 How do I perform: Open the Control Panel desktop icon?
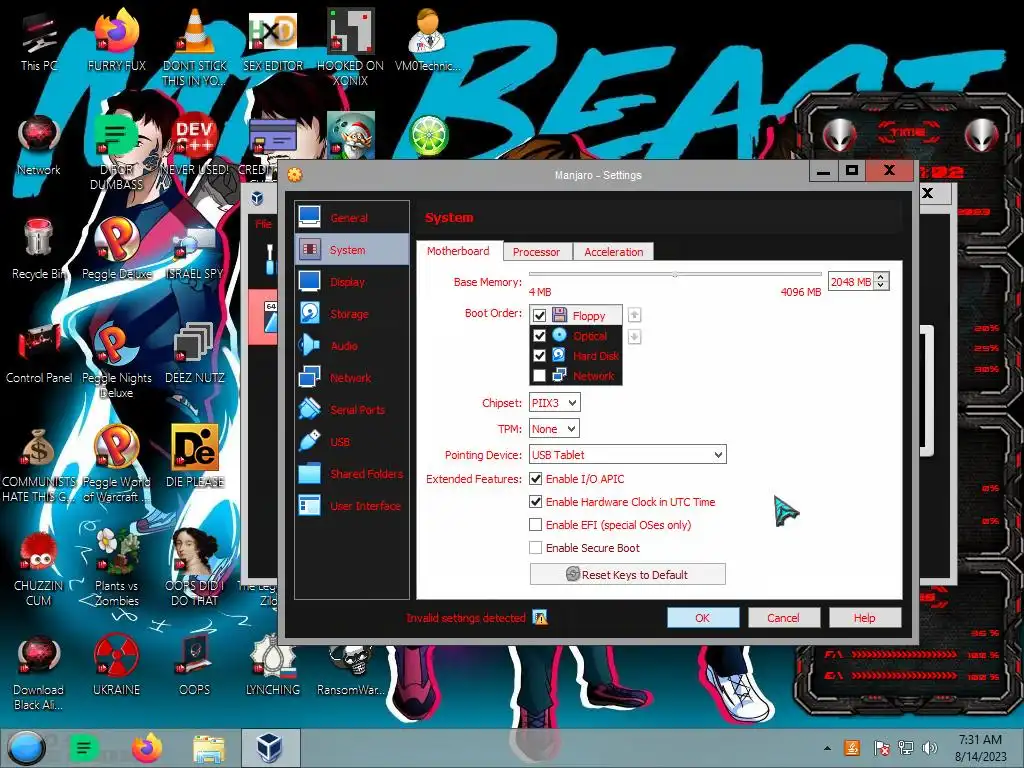tap(39, 353)
